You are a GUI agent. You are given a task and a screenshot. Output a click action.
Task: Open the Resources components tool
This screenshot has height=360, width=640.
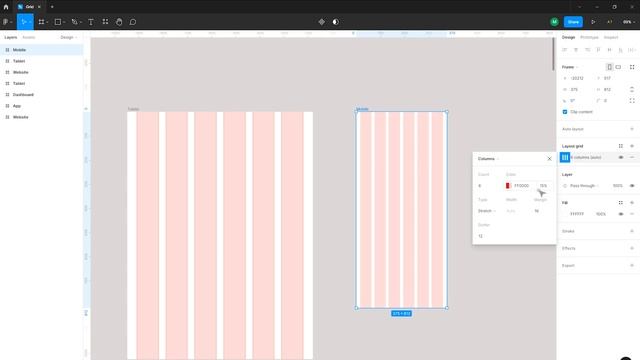(x=105, y=22)
